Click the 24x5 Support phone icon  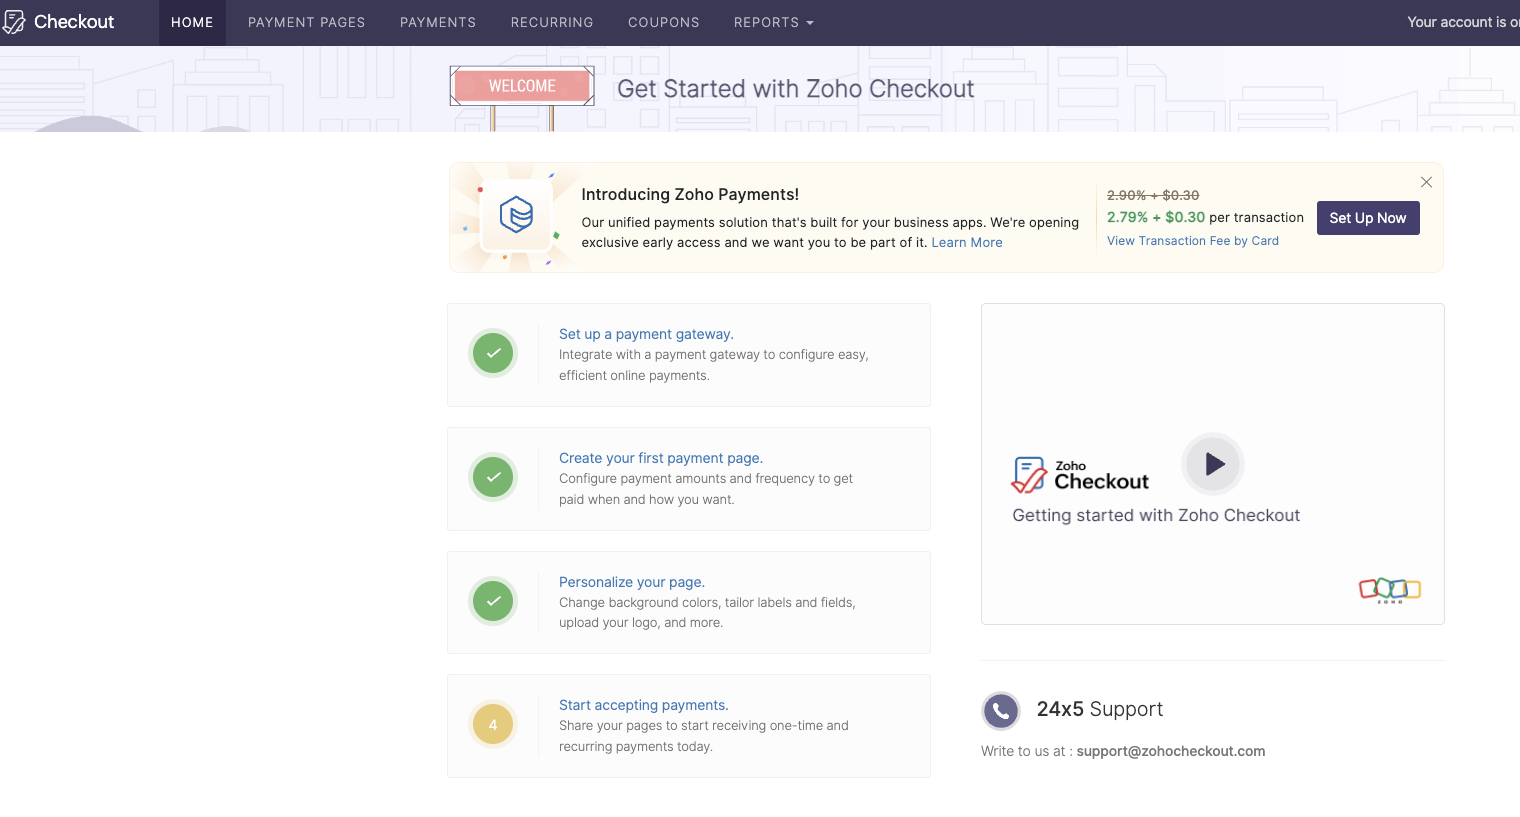coord(1001,711)
